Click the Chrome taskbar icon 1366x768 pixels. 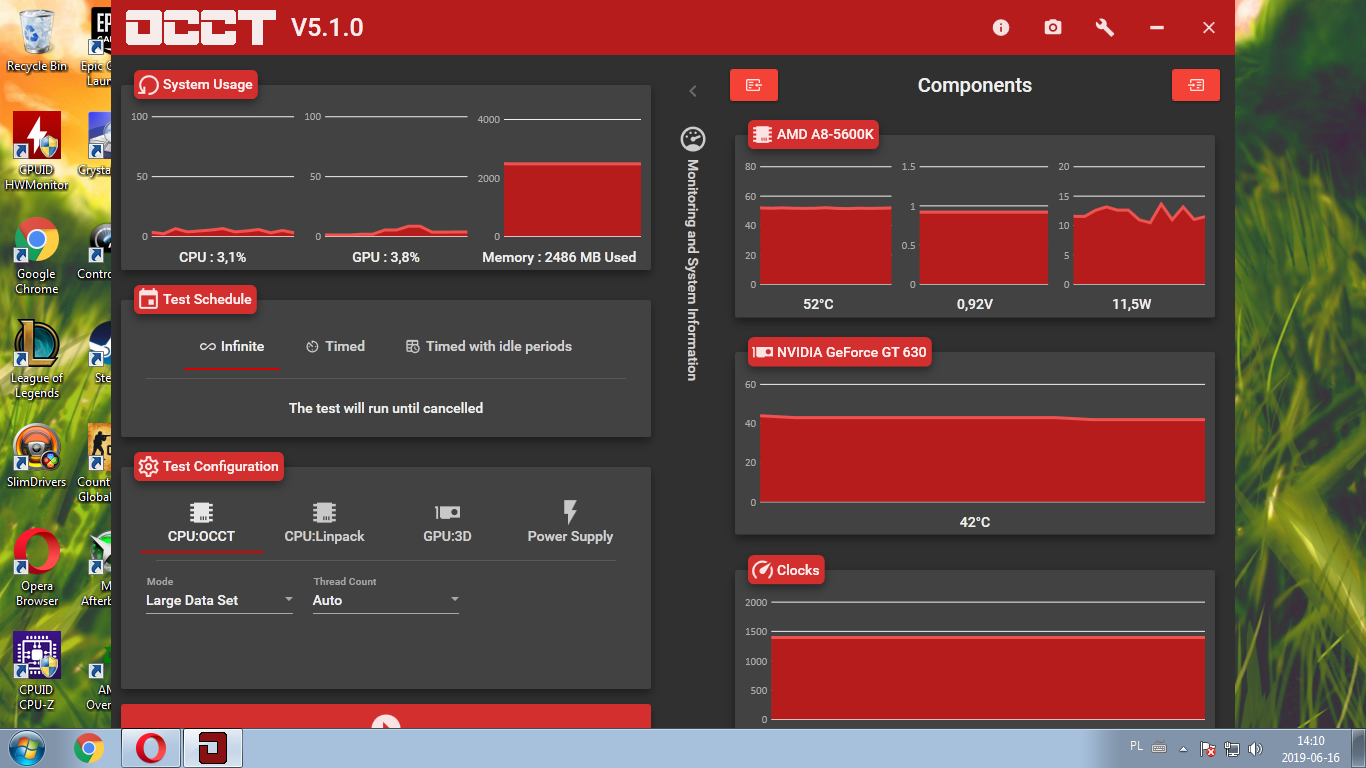coord(89,748)
